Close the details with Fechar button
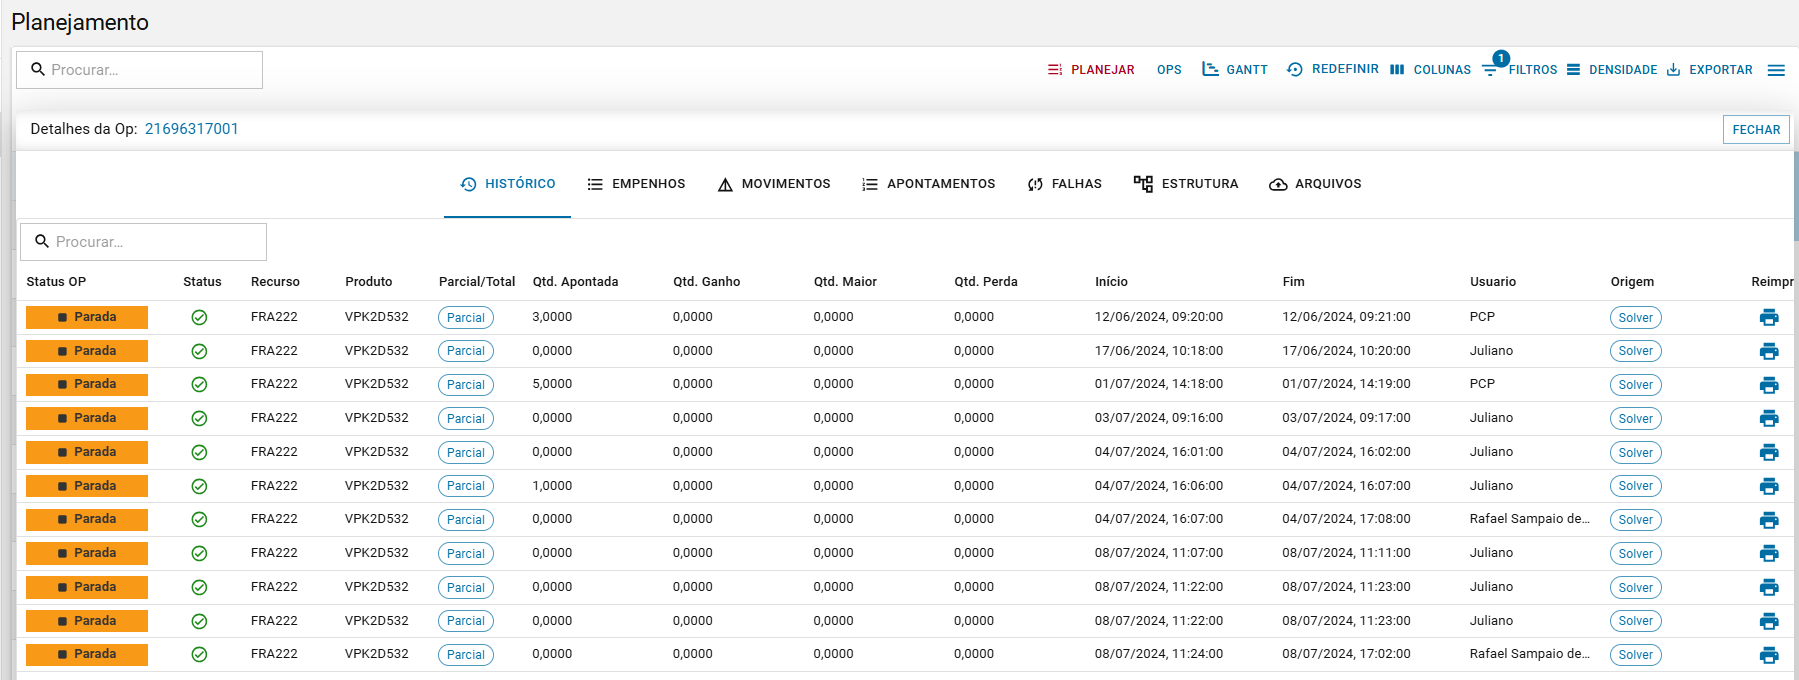 (x=1756, y=130)
